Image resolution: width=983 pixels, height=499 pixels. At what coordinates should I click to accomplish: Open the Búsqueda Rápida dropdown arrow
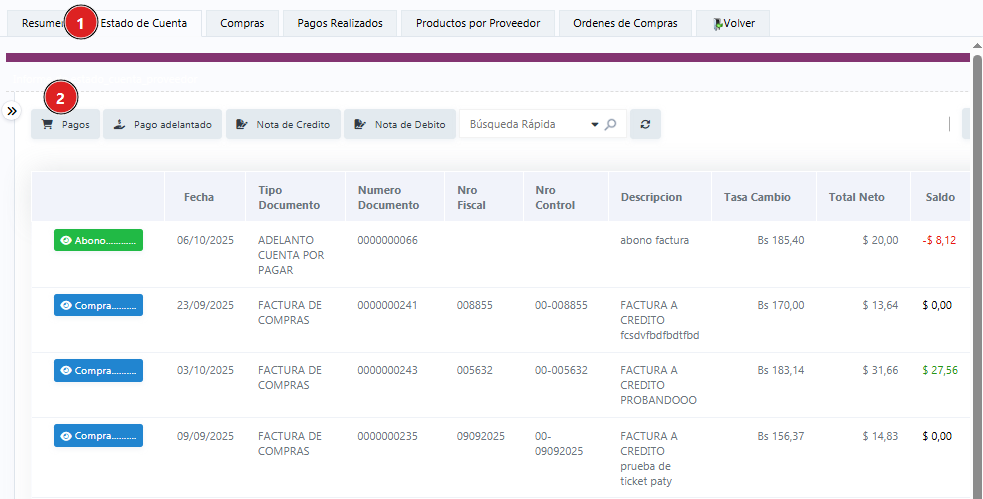595,125
